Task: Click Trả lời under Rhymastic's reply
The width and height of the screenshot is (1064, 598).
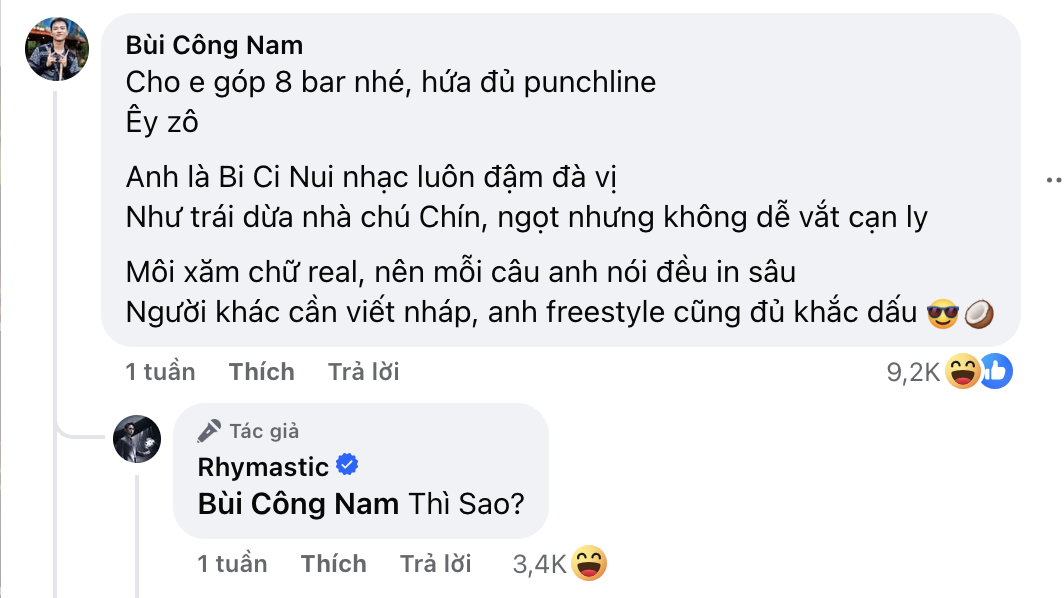Action: click(x=435, y=564)
